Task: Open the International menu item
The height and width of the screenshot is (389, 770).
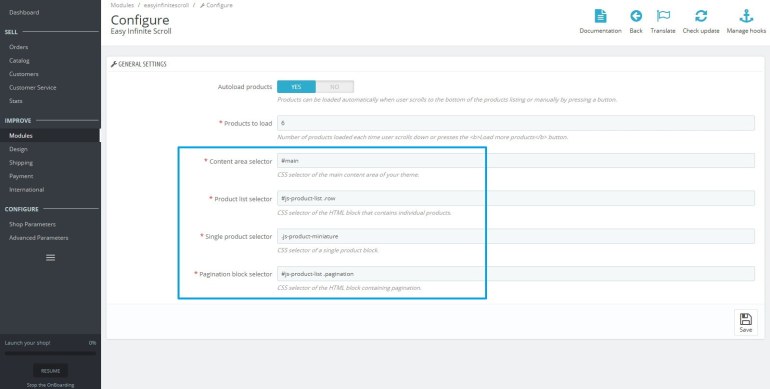Action: click(x=27, y=190)
